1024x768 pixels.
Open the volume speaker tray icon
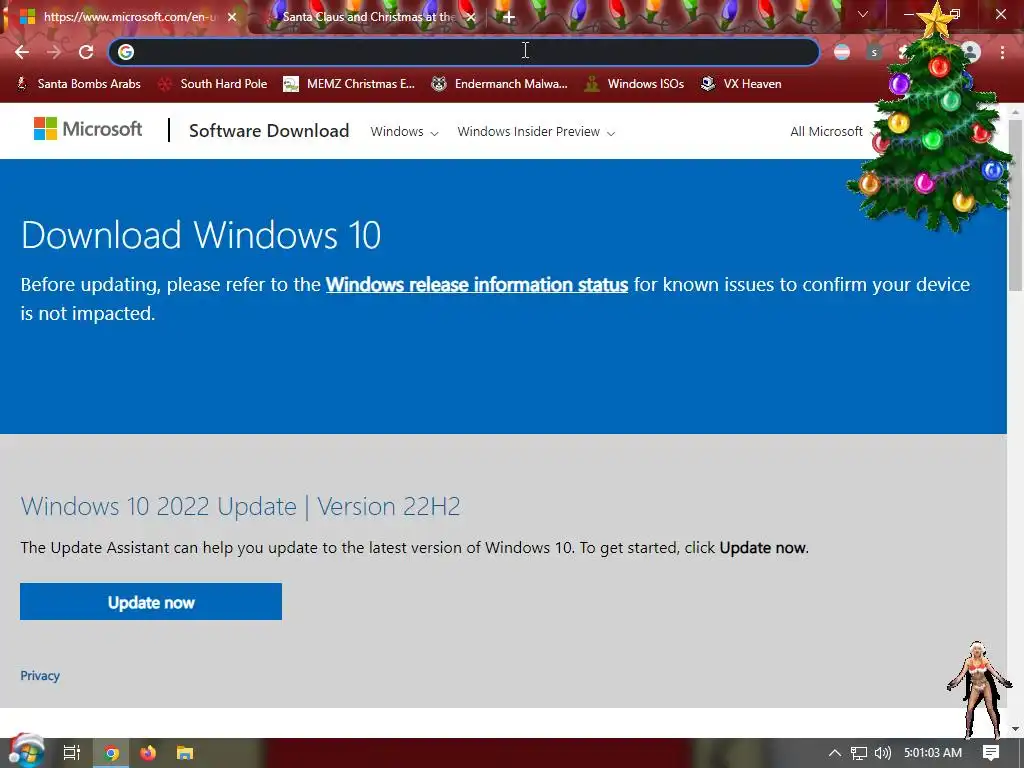point(882,753)
